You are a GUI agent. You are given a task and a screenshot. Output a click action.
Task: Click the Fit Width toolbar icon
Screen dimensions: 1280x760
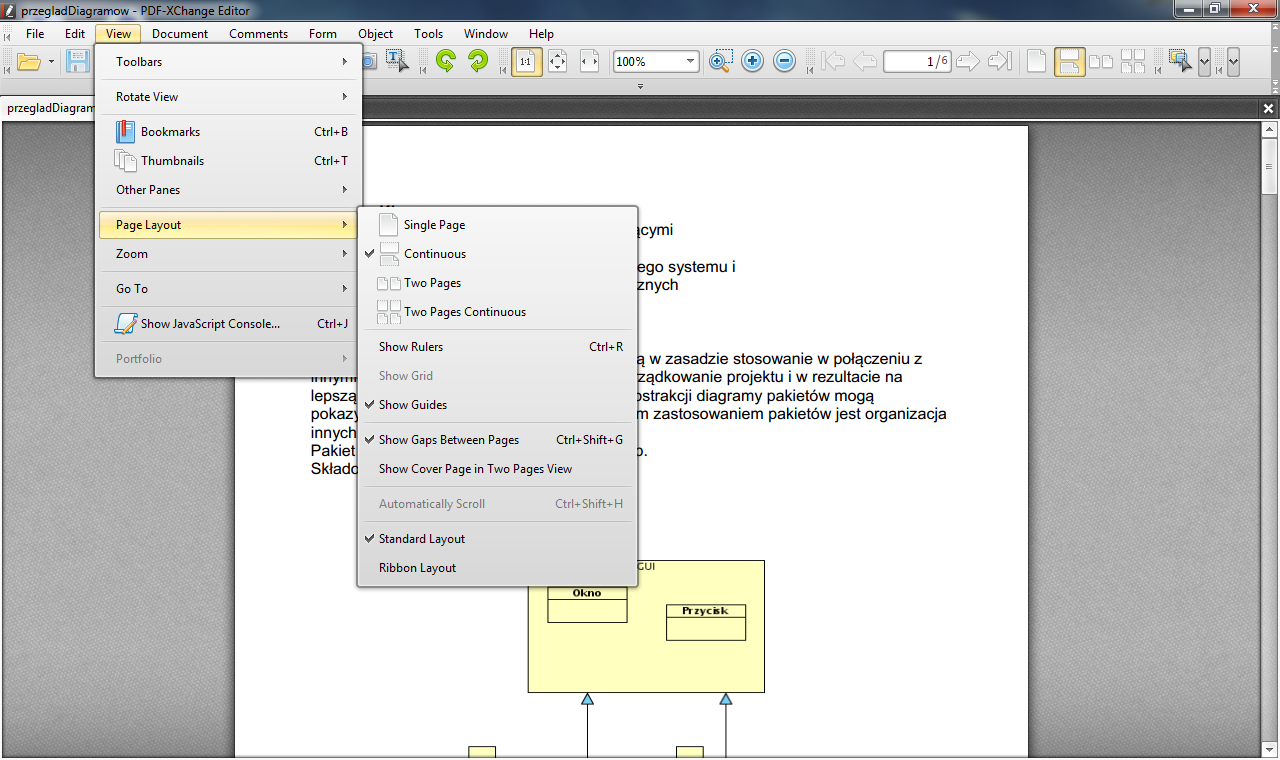(590, 62)
